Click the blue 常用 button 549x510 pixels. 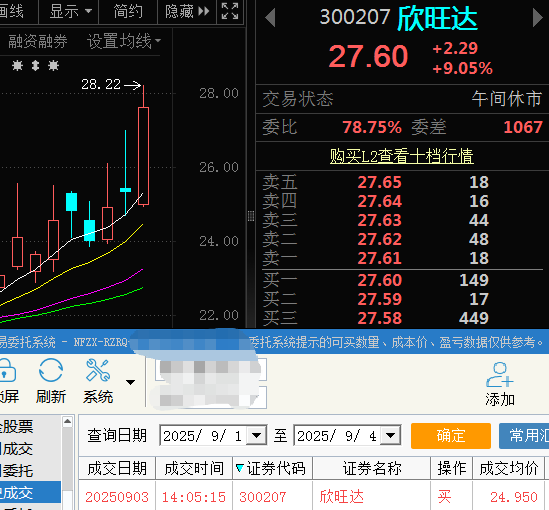coord(524,436)
